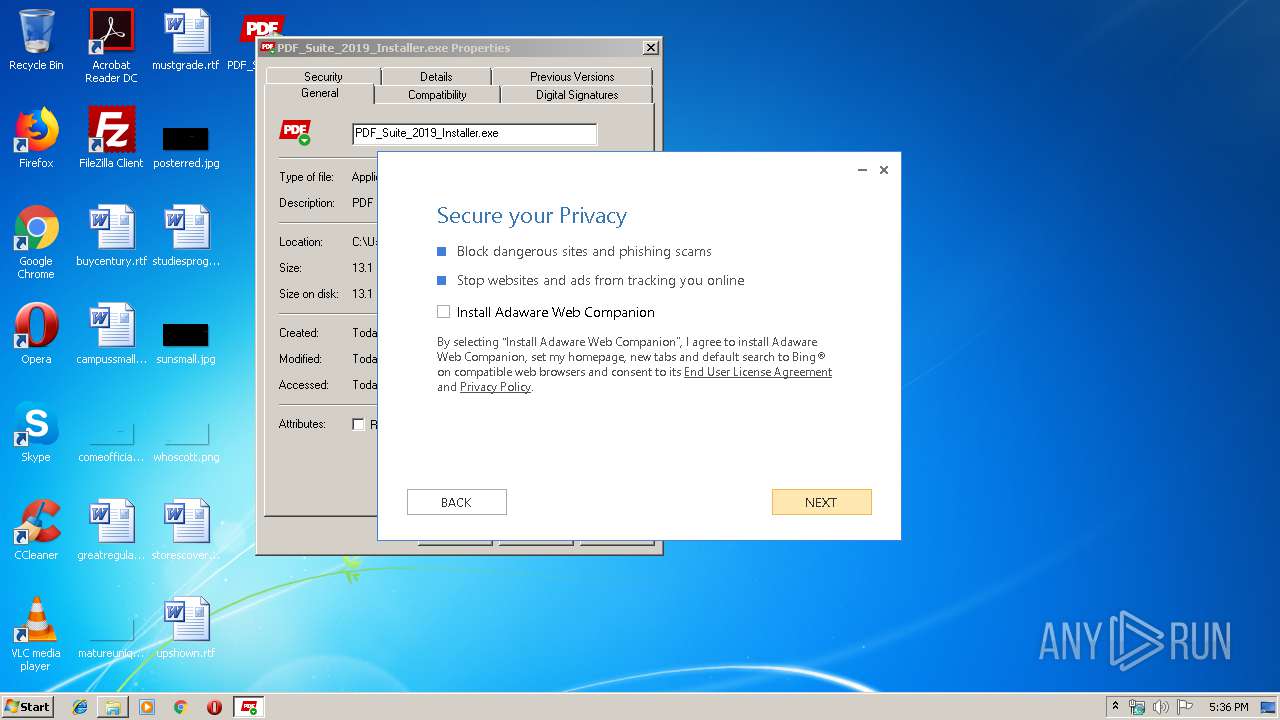The image size is (1280, 720).
Task: Select the studiesprog... document icon
Action: [x=186, y=236]
